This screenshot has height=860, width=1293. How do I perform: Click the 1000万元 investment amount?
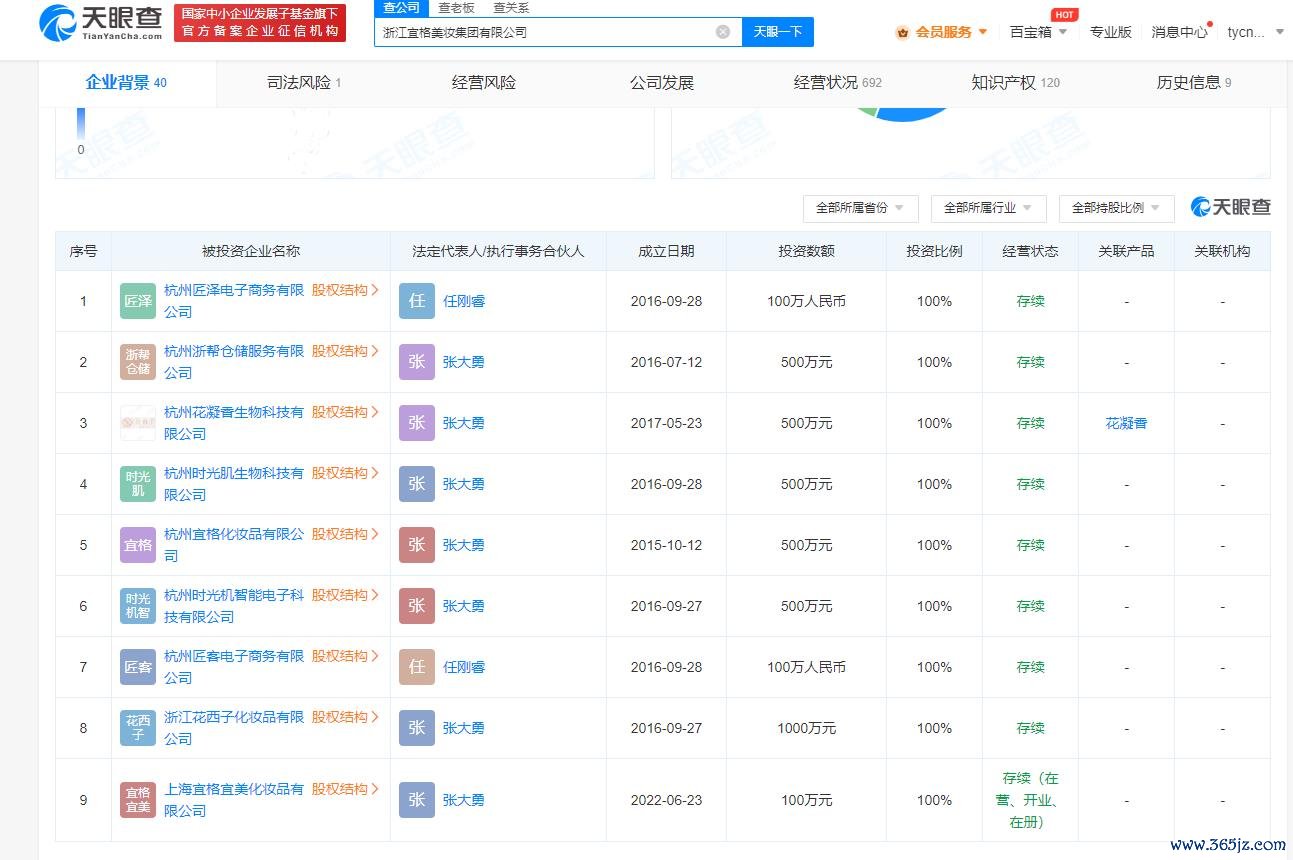tap(806, 728)
